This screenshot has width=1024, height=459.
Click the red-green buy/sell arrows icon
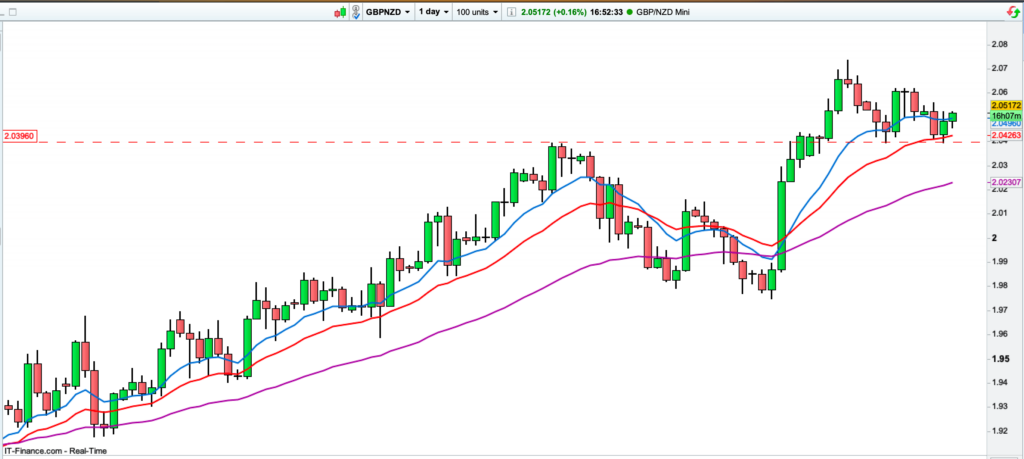coord(1012,12)
